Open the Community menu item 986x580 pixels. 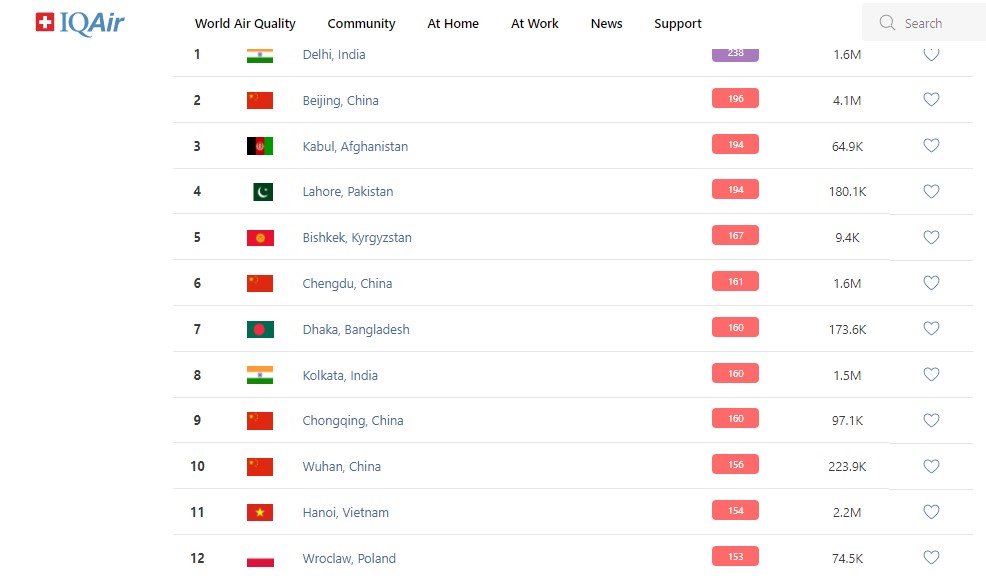pyautogui.click(x=361, y=23)
